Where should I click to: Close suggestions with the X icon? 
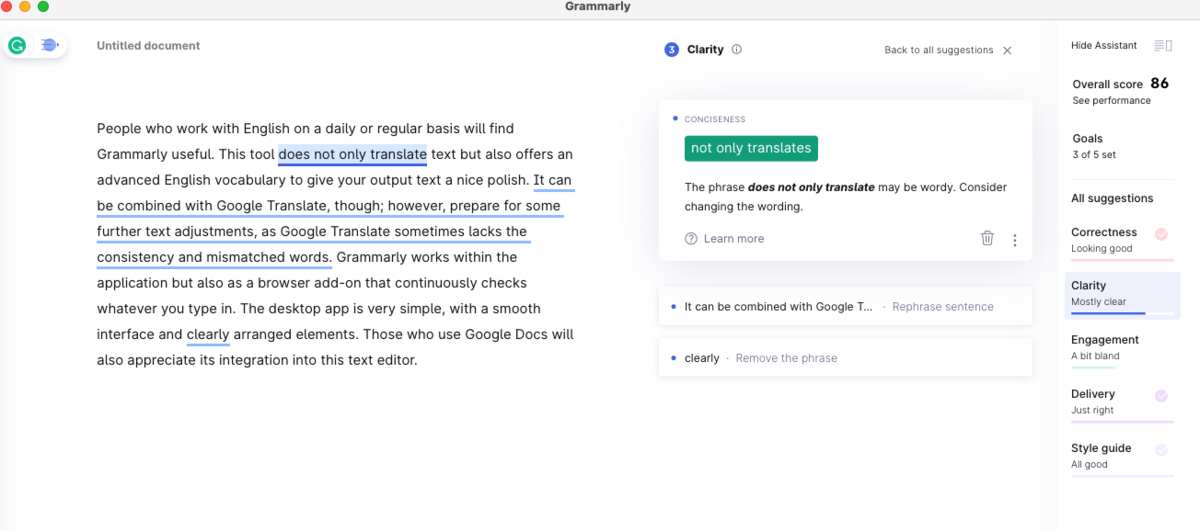[x=1007, y=50]
